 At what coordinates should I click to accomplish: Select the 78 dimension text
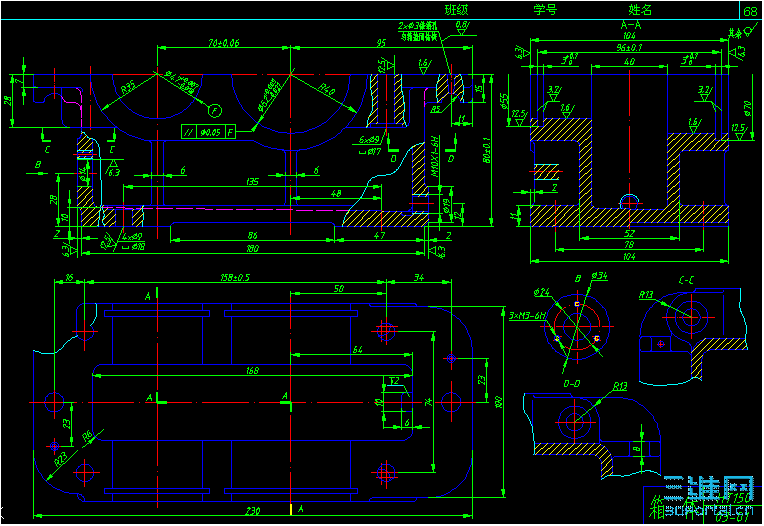(x=630, y=245)
